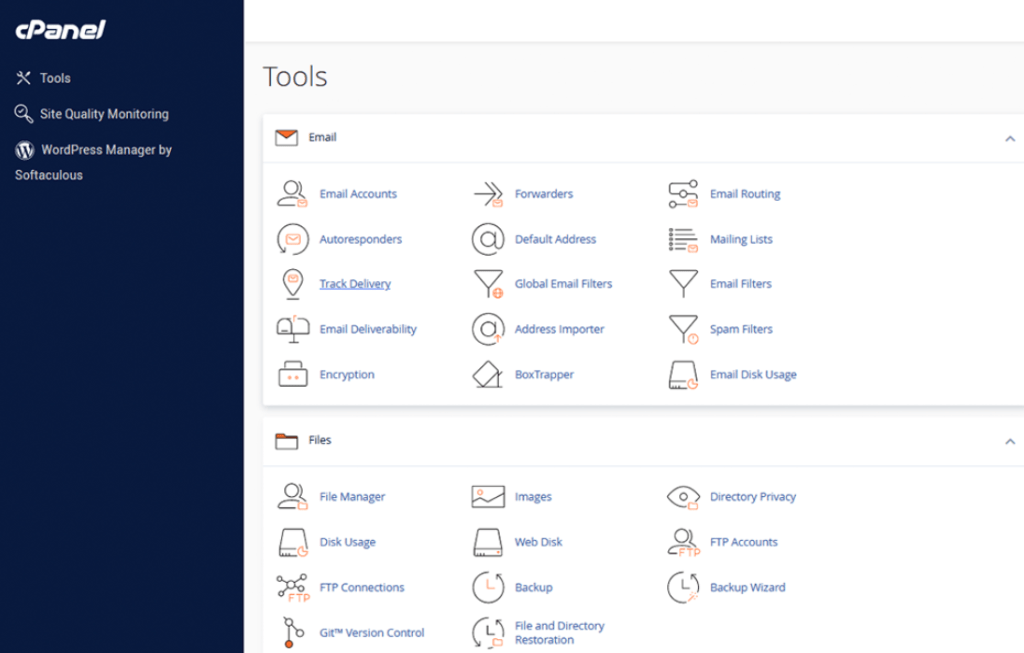Click the Address Importer icon

pos(488,329)
